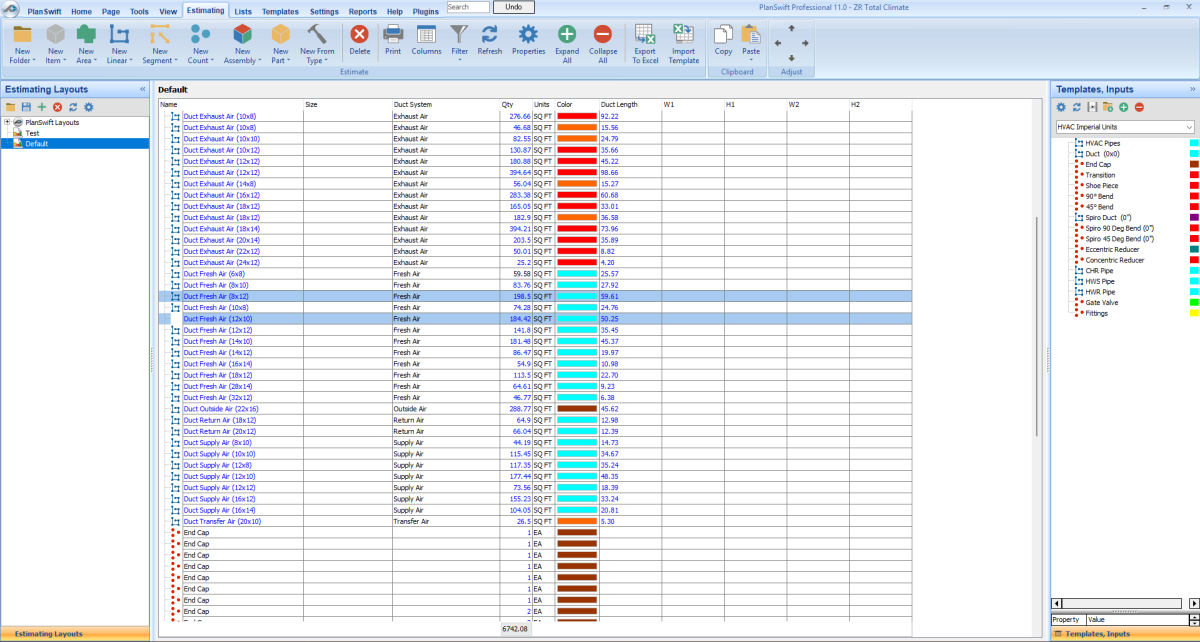Switch to the Reports ribbon tab
This screenshot has width=1200, height=642.
pos(362,11)
